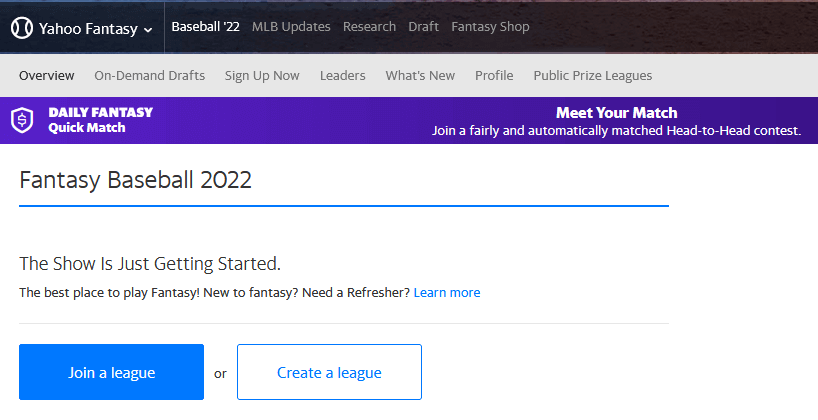The height and width of the screenshot is (420, 818).
Task: Open the What's New tab
Action: [420, 76]
